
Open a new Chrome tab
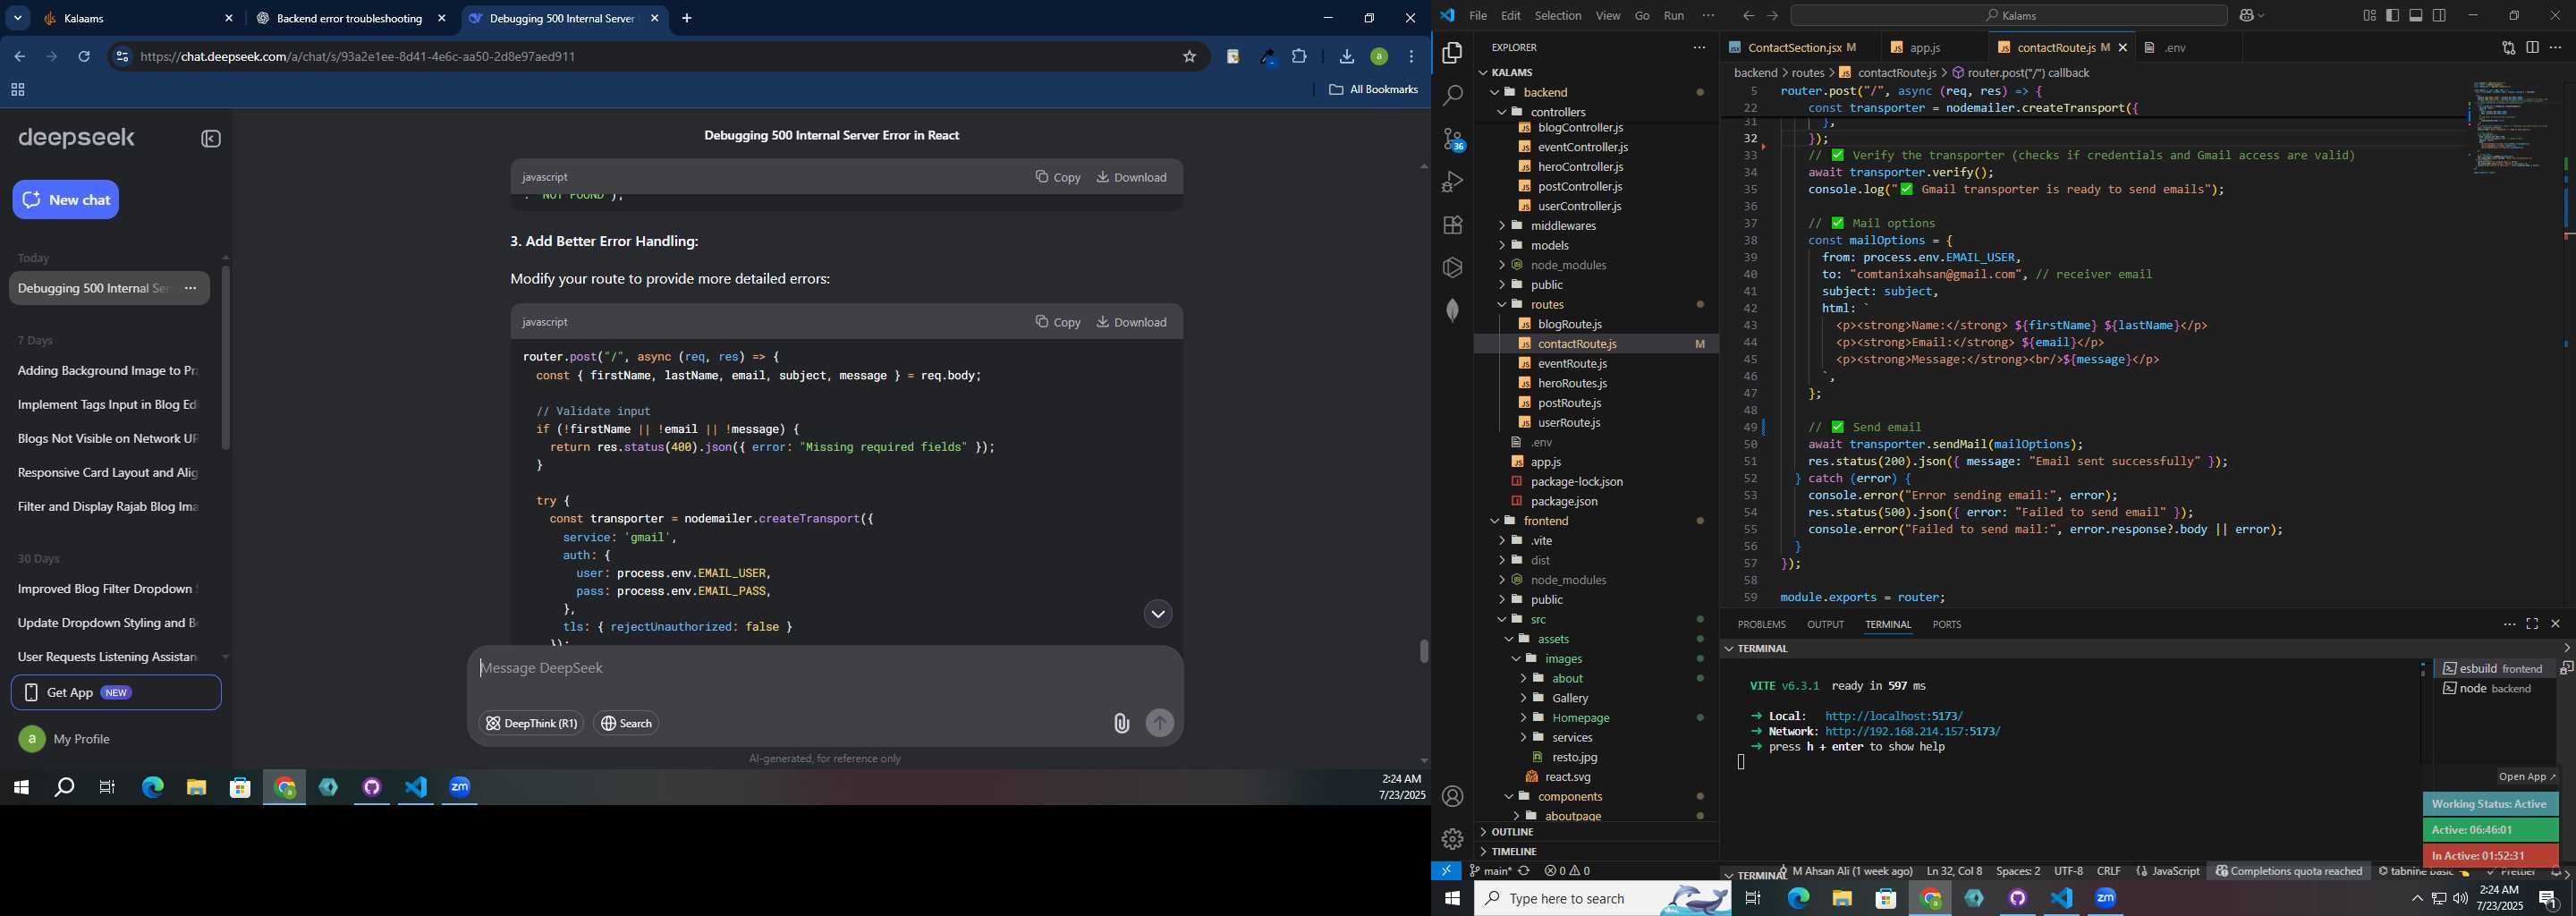[687, 18]
